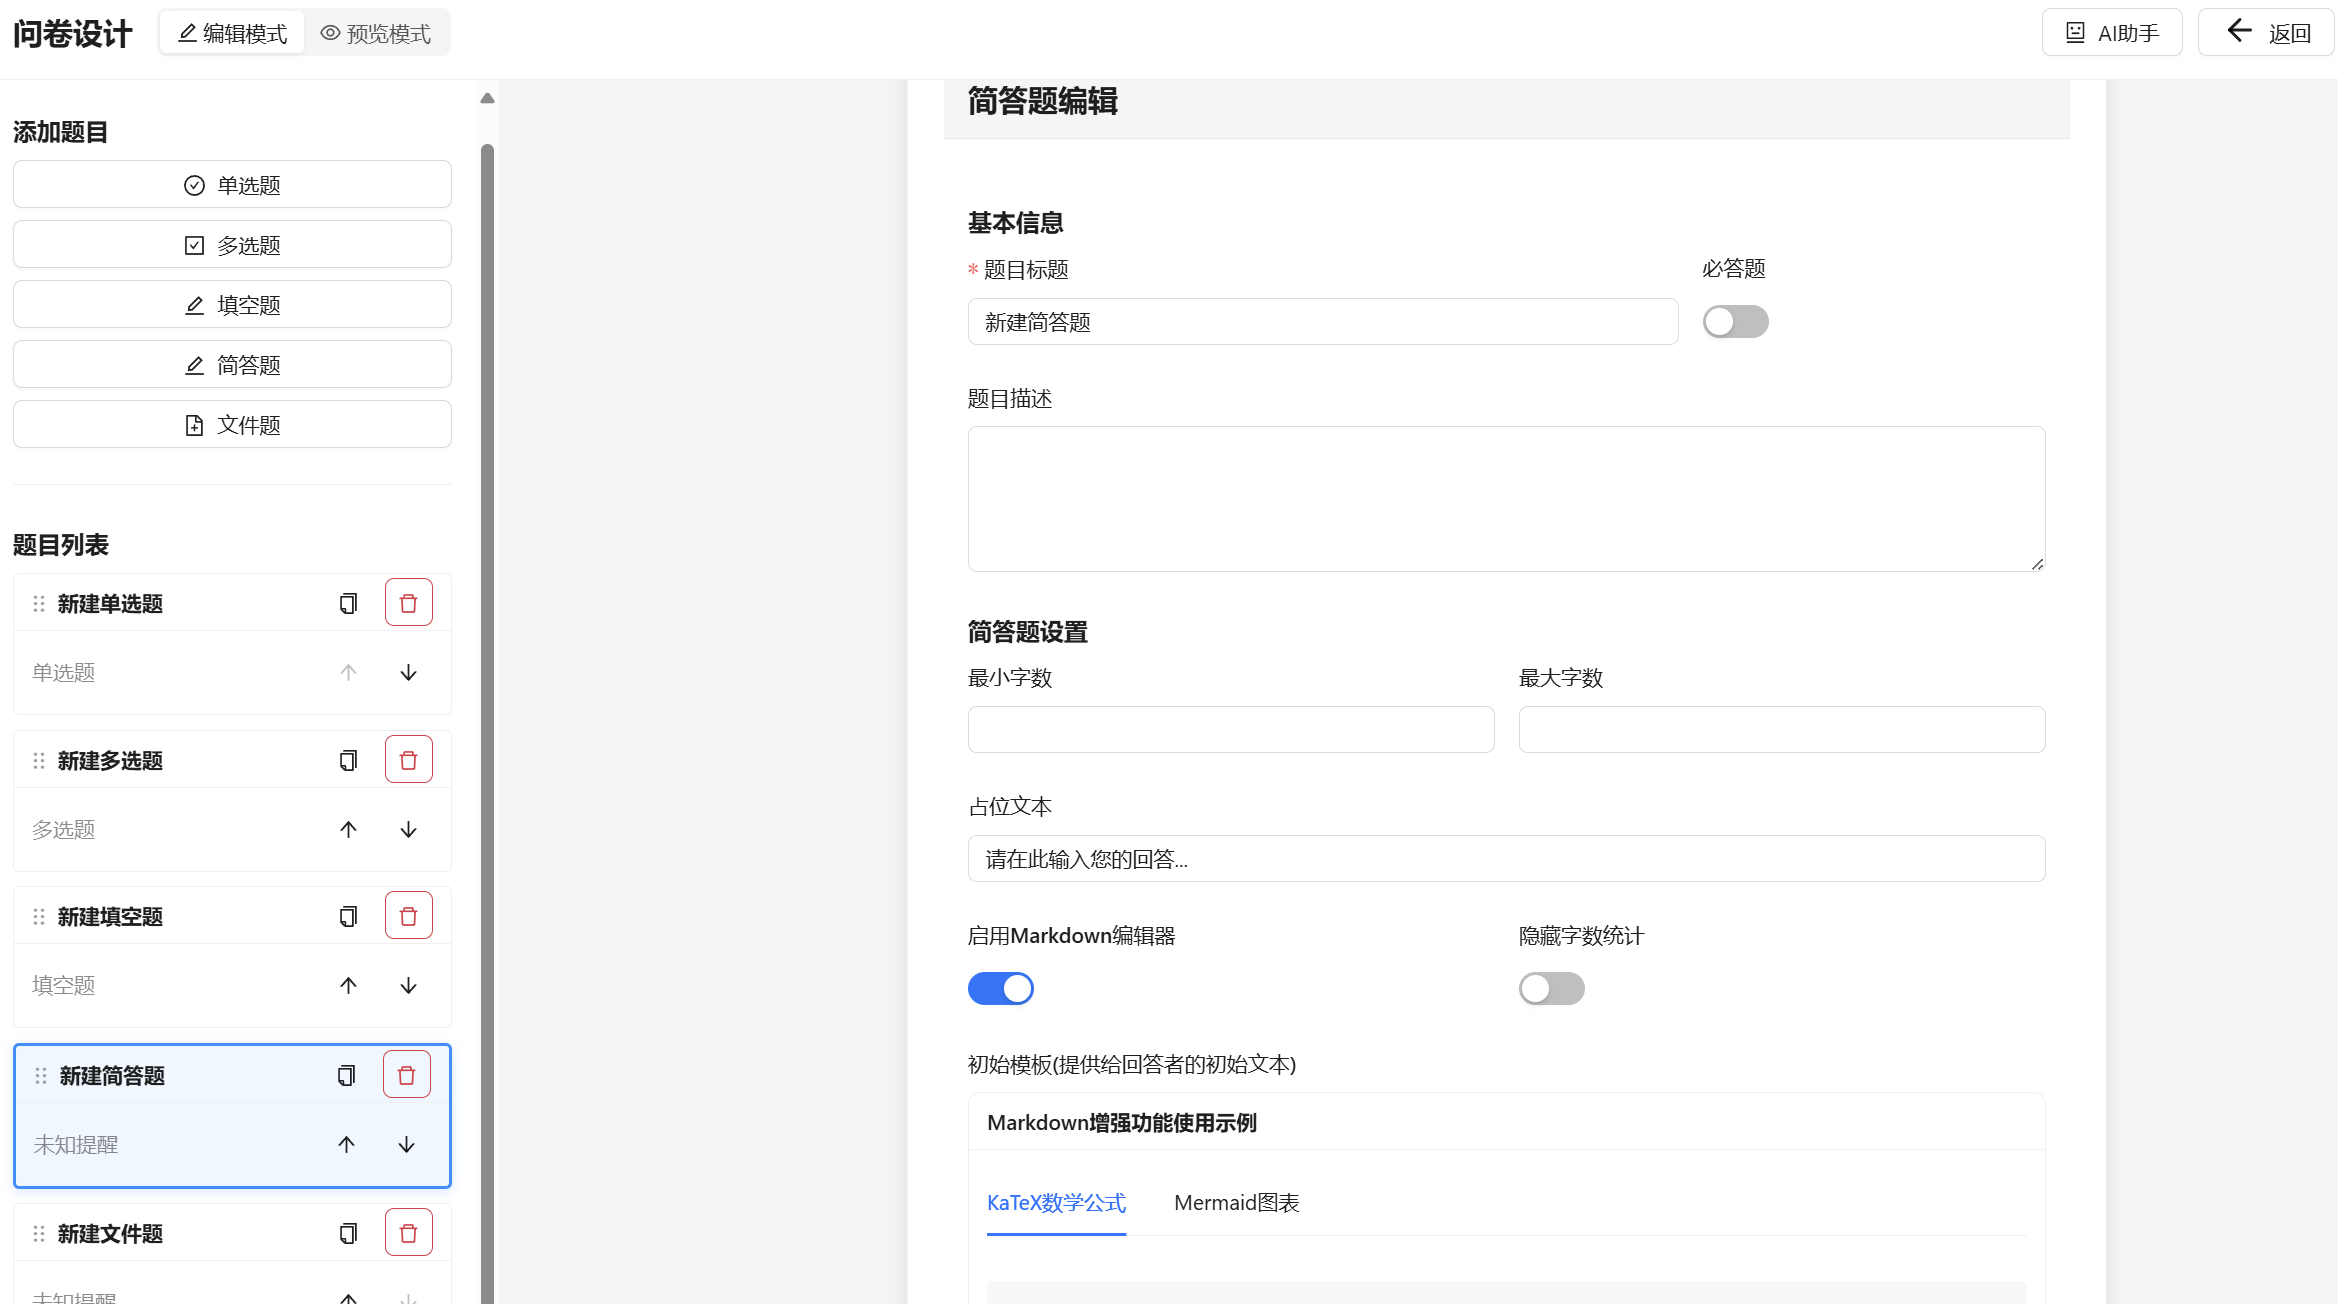Toggle the 必答题 required switch
Image resolution: width=2338 pixels, height=1304 pixels.
1735,322
